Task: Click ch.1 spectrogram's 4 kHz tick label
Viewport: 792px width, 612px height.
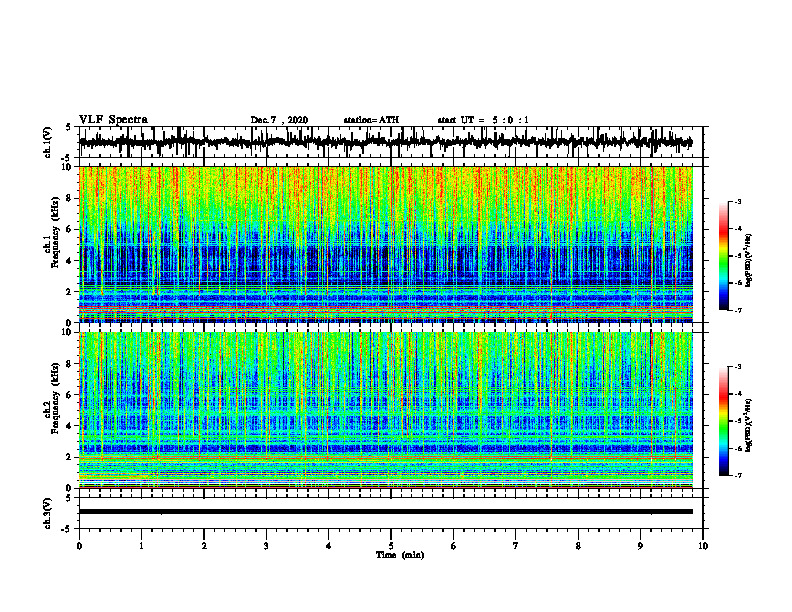Action: (x=70, y=261)
